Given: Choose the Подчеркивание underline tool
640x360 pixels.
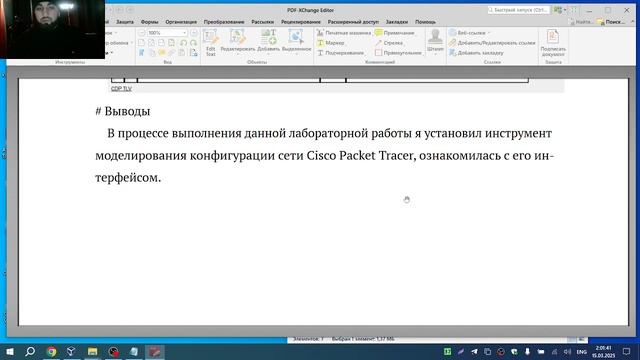Looking at the screenshot, I should (x=340, y=53).
